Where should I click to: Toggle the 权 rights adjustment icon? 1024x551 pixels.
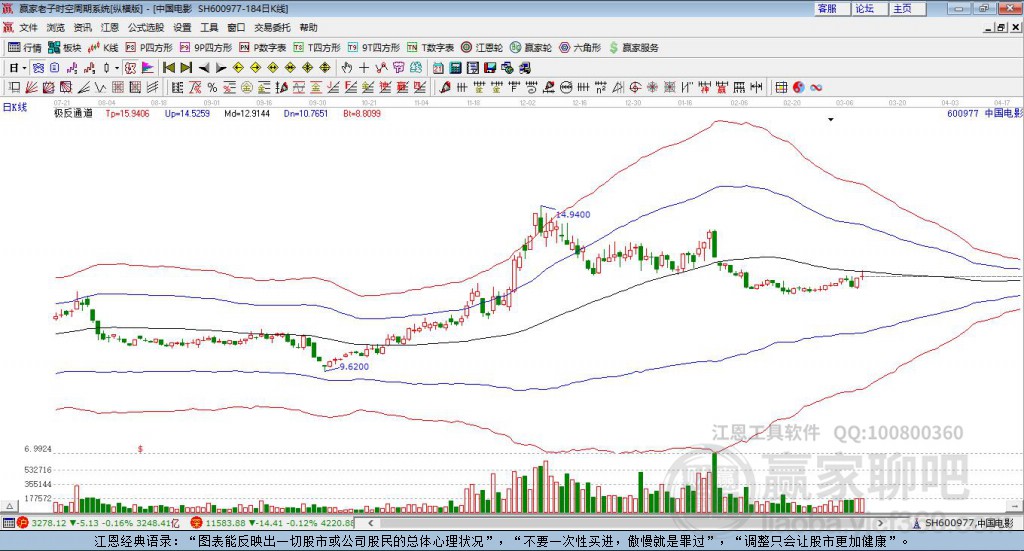(131, 68)
